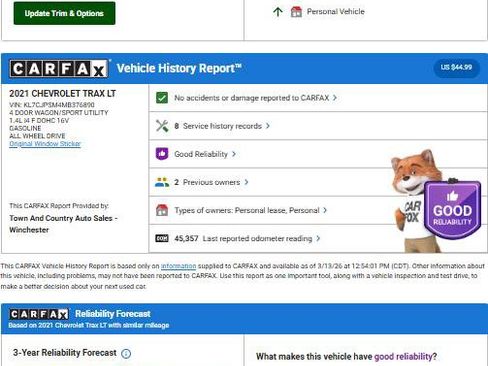Image resolution: width=488 pixels, height=366 pixels.
Task: Click the purple good reliability words
Action: tap(403, 357)
